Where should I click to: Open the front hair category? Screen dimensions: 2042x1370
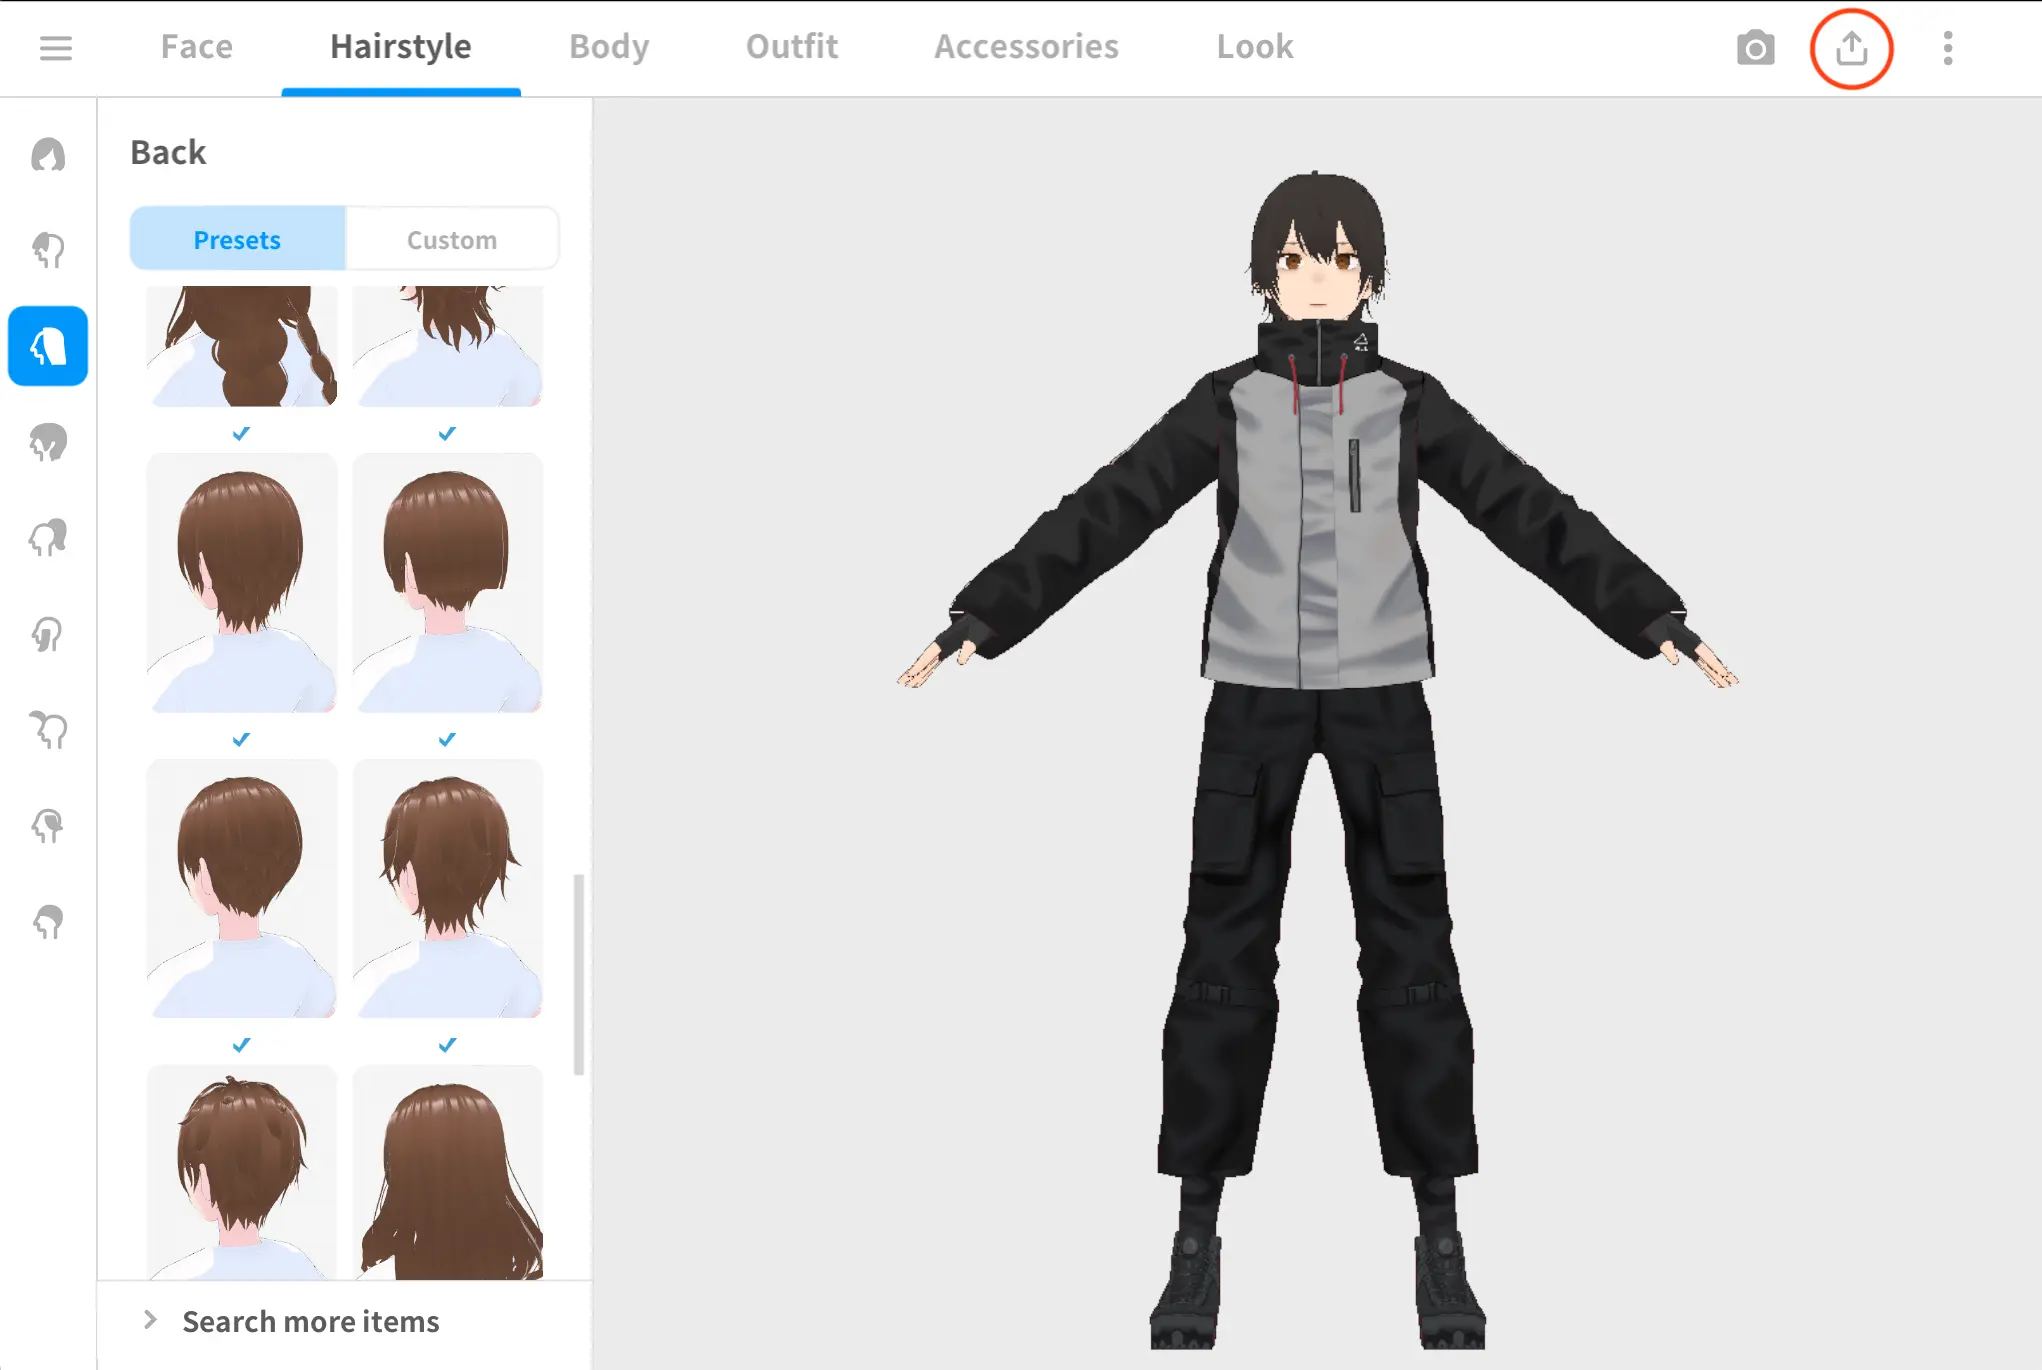click(x=48, y=251)
